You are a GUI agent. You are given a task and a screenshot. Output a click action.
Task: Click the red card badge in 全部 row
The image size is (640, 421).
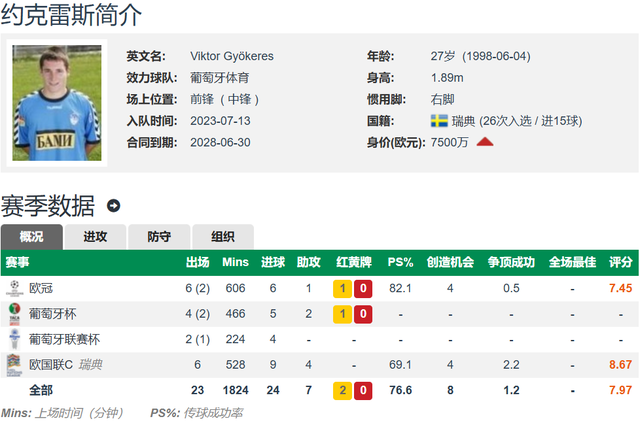(363, 390)
